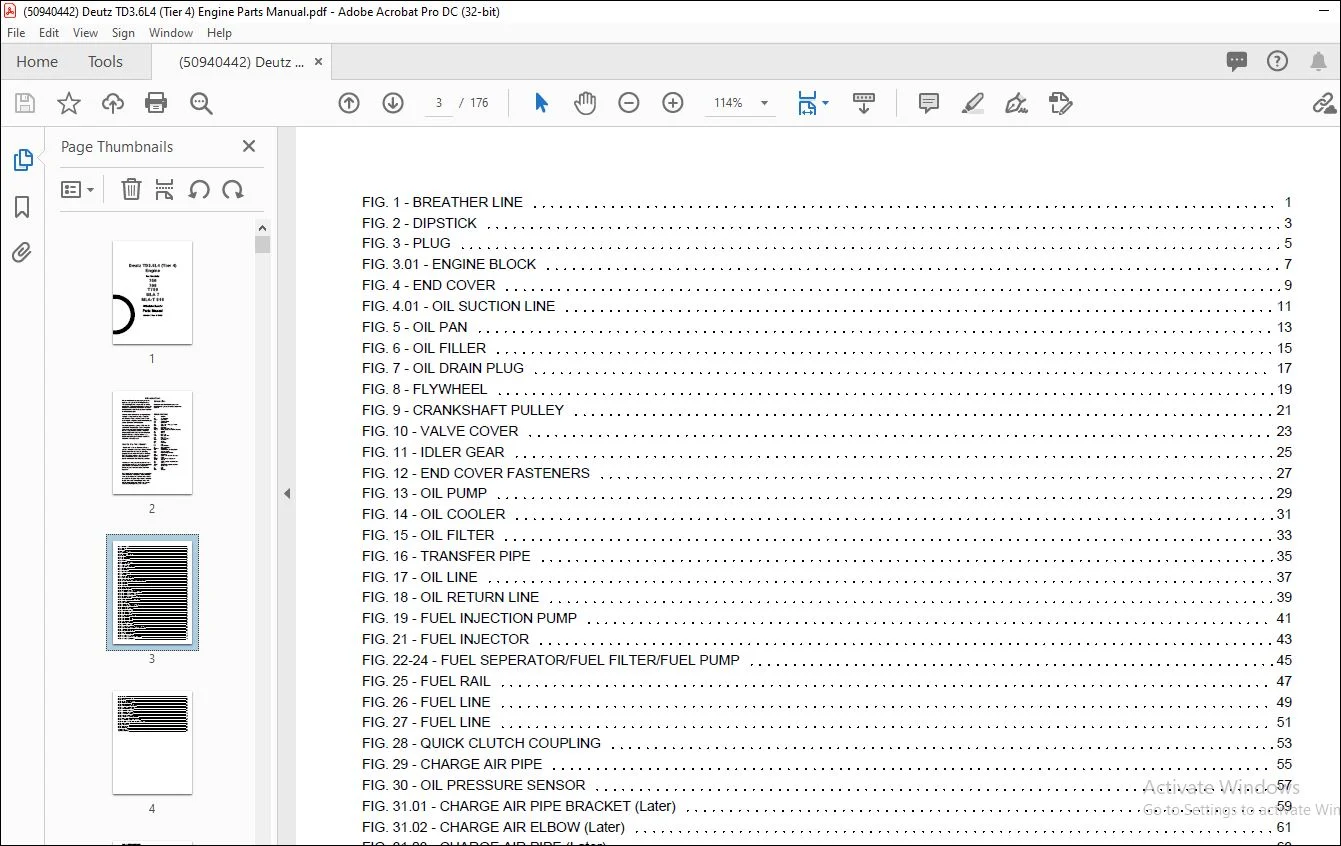Select page 2 thumbnail

[152, 442]
